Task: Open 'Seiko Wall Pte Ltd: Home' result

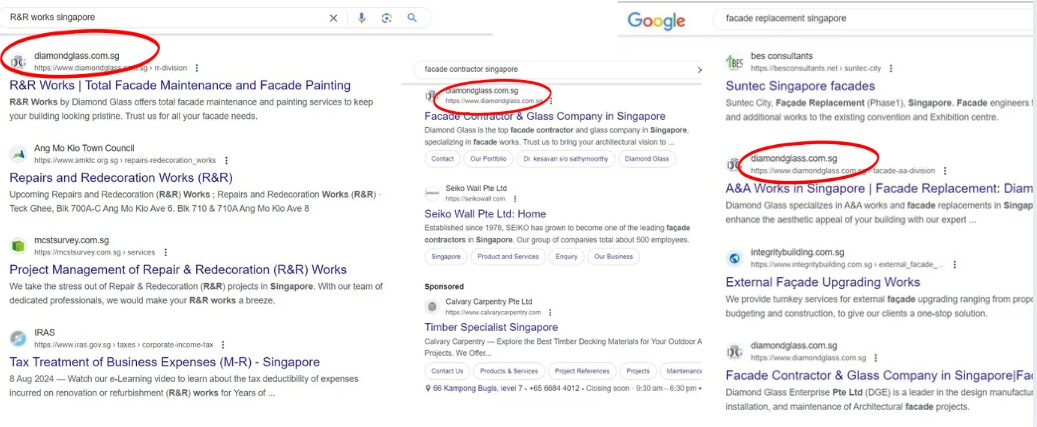Action: pyautogui.click(x=485, y=214)
